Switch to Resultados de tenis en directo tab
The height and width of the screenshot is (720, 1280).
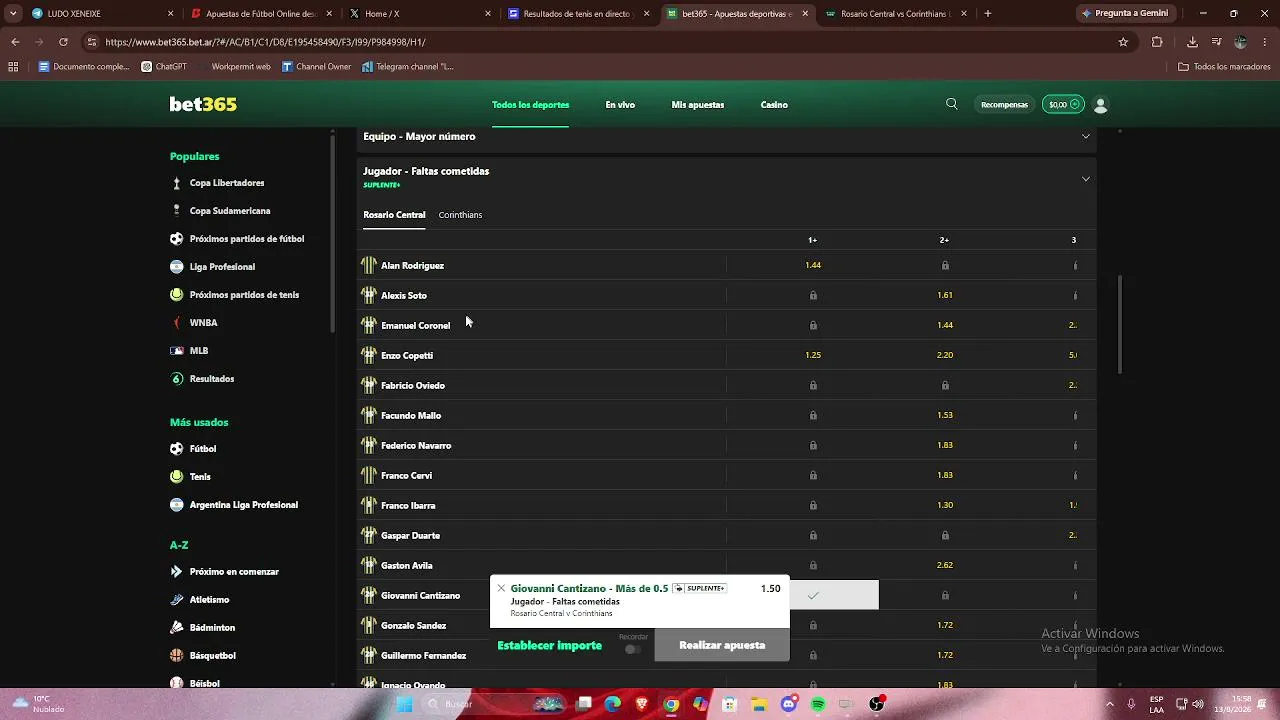click(x=577, y=14)
